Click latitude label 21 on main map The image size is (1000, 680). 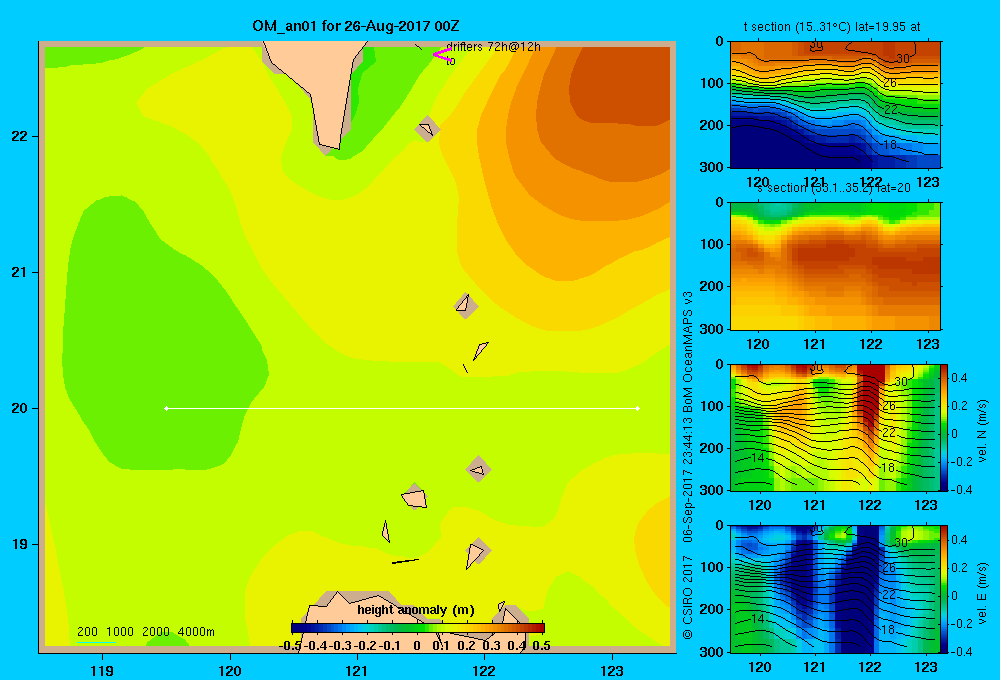[x=19, y=272]
